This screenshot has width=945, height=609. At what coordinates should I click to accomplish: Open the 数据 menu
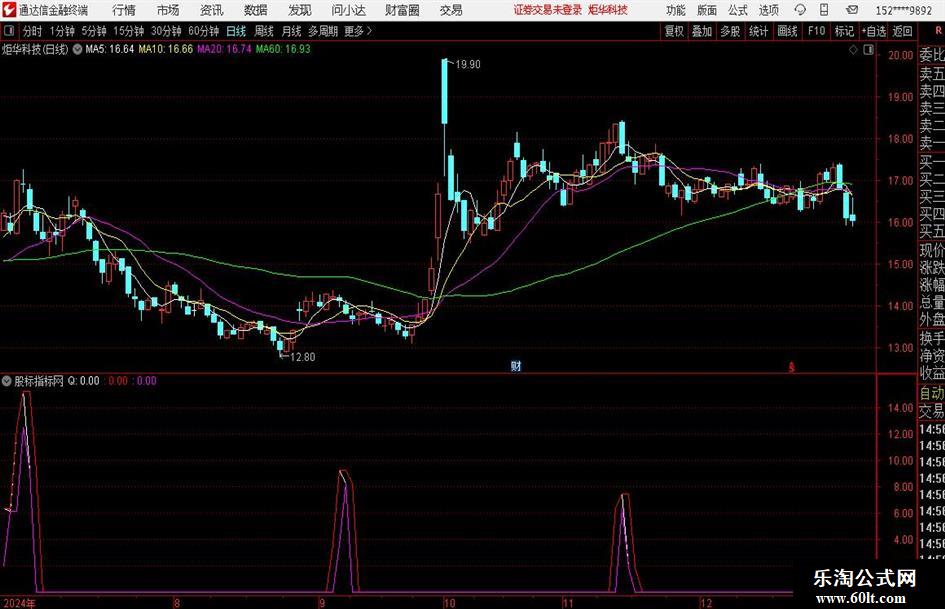click(256, 10)
